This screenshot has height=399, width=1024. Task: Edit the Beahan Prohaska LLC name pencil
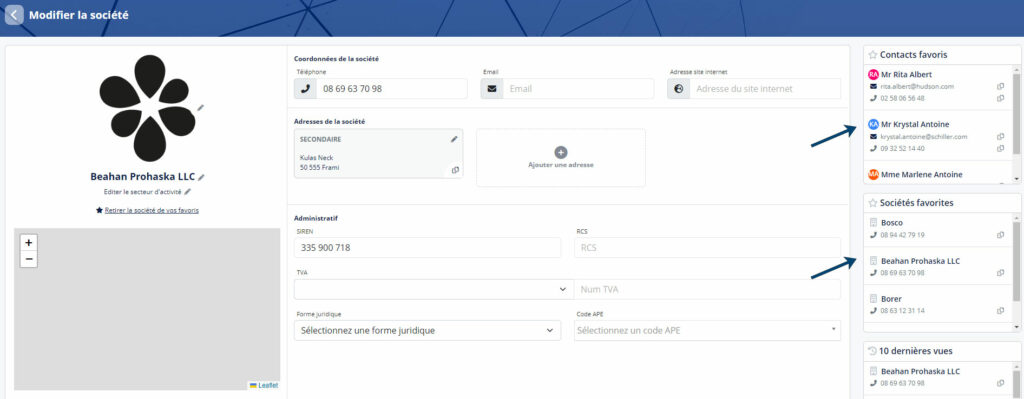[202, 177]
